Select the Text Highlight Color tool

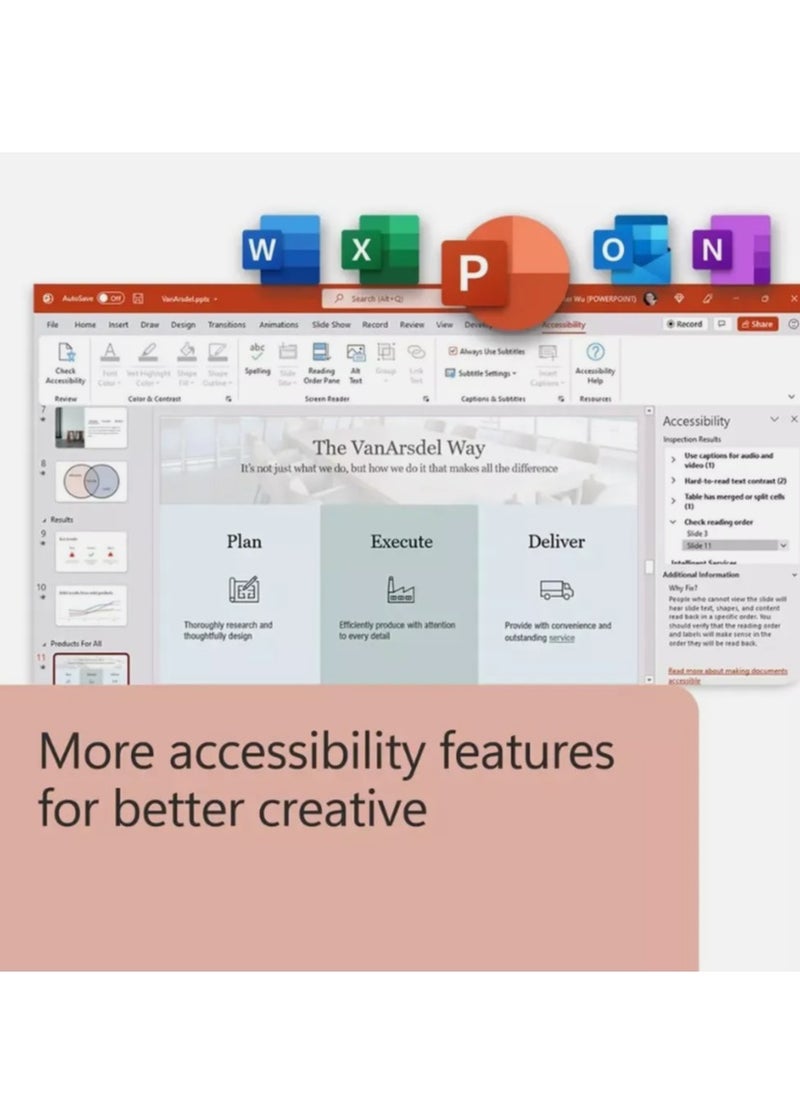147,363
